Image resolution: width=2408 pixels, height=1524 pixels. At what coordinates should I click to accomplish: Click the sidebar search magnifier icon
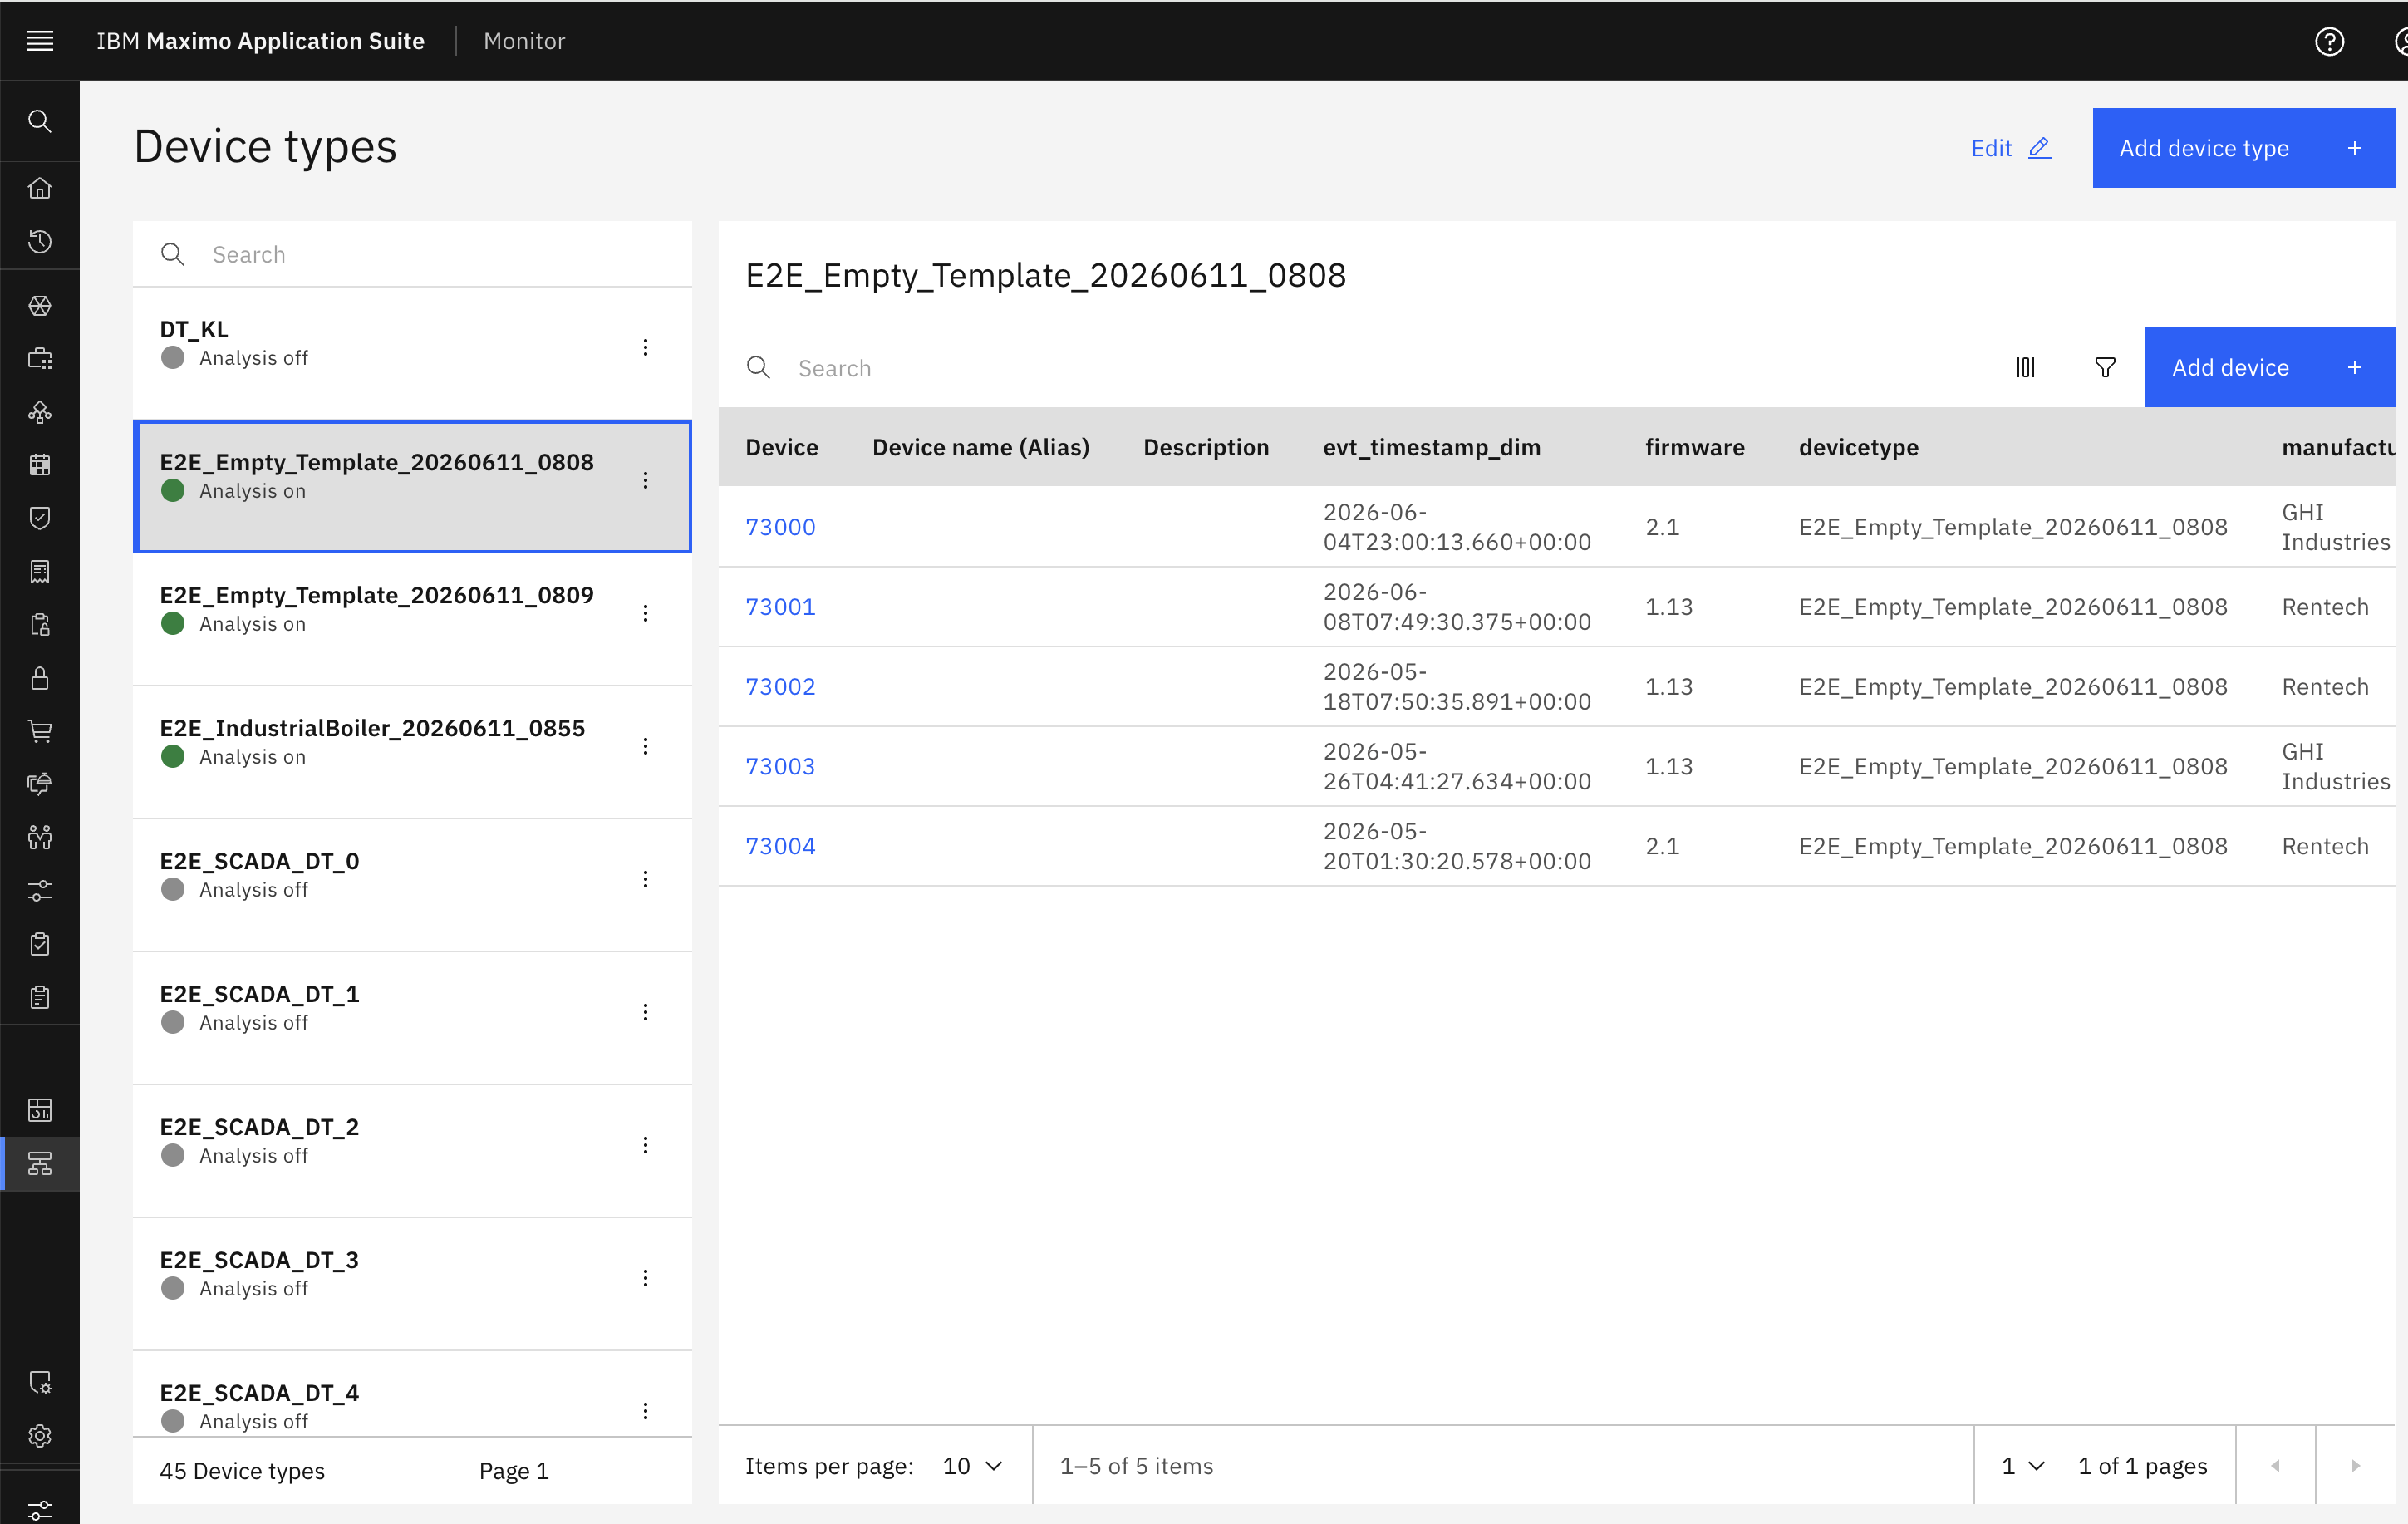[40, 121]
